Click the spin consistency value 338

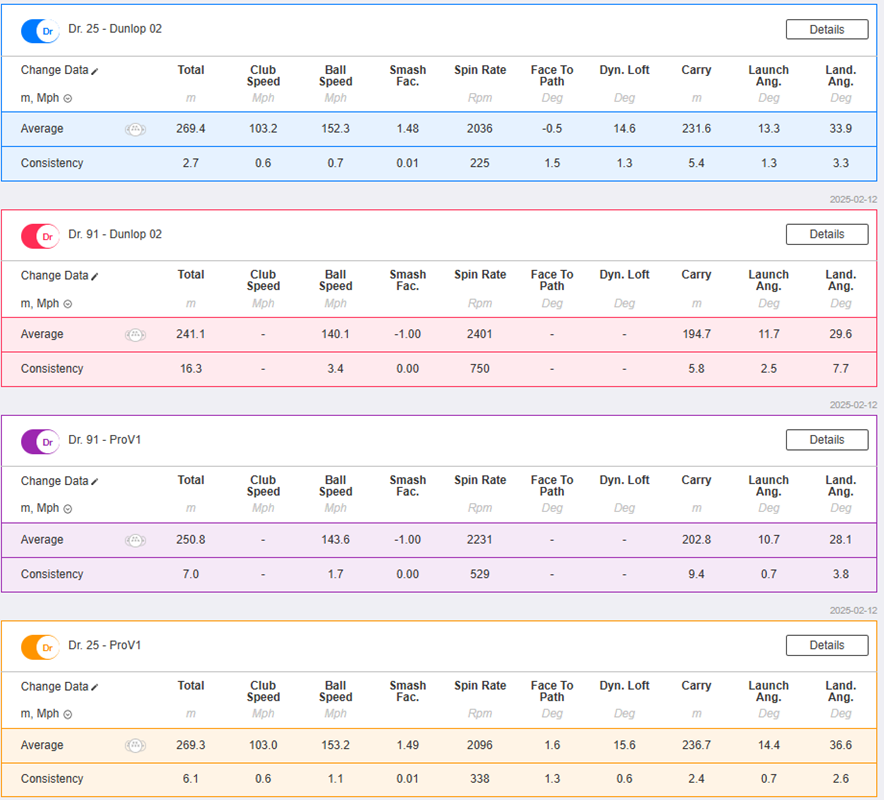tap(480, 779)
